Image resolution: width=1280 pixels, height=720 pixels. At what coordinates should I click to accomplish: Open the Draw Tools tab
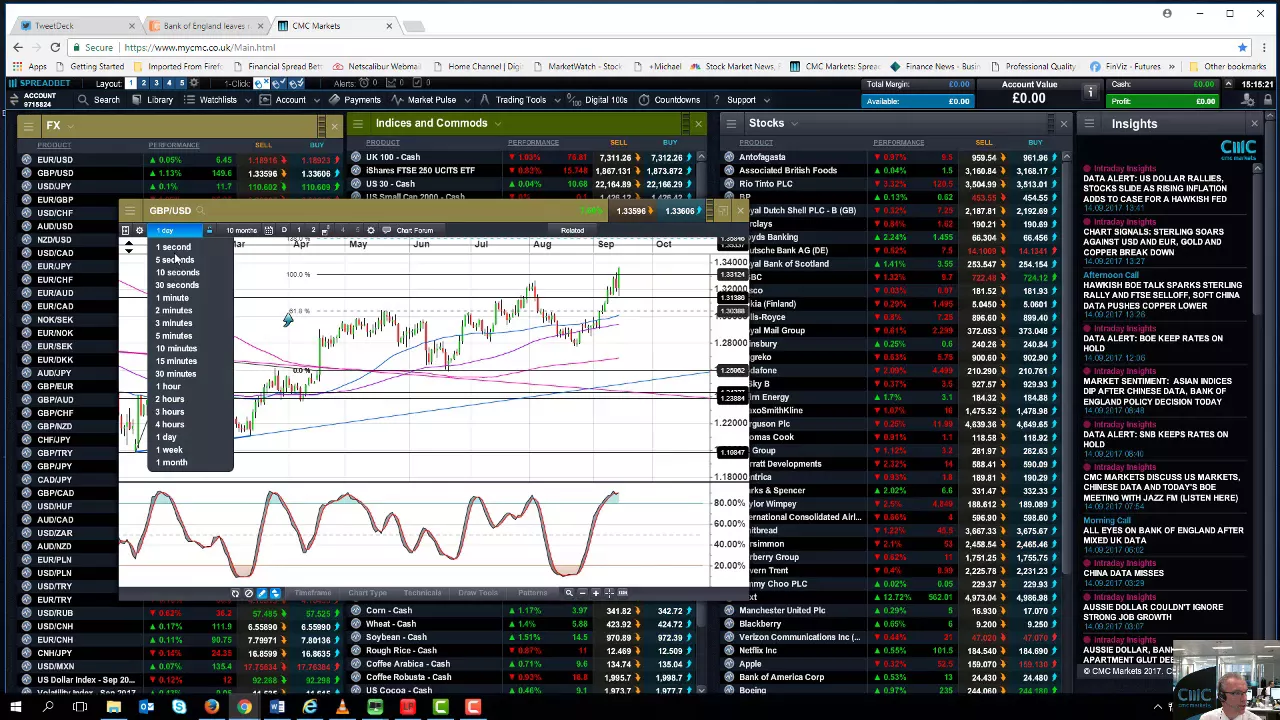pos(477,593)
